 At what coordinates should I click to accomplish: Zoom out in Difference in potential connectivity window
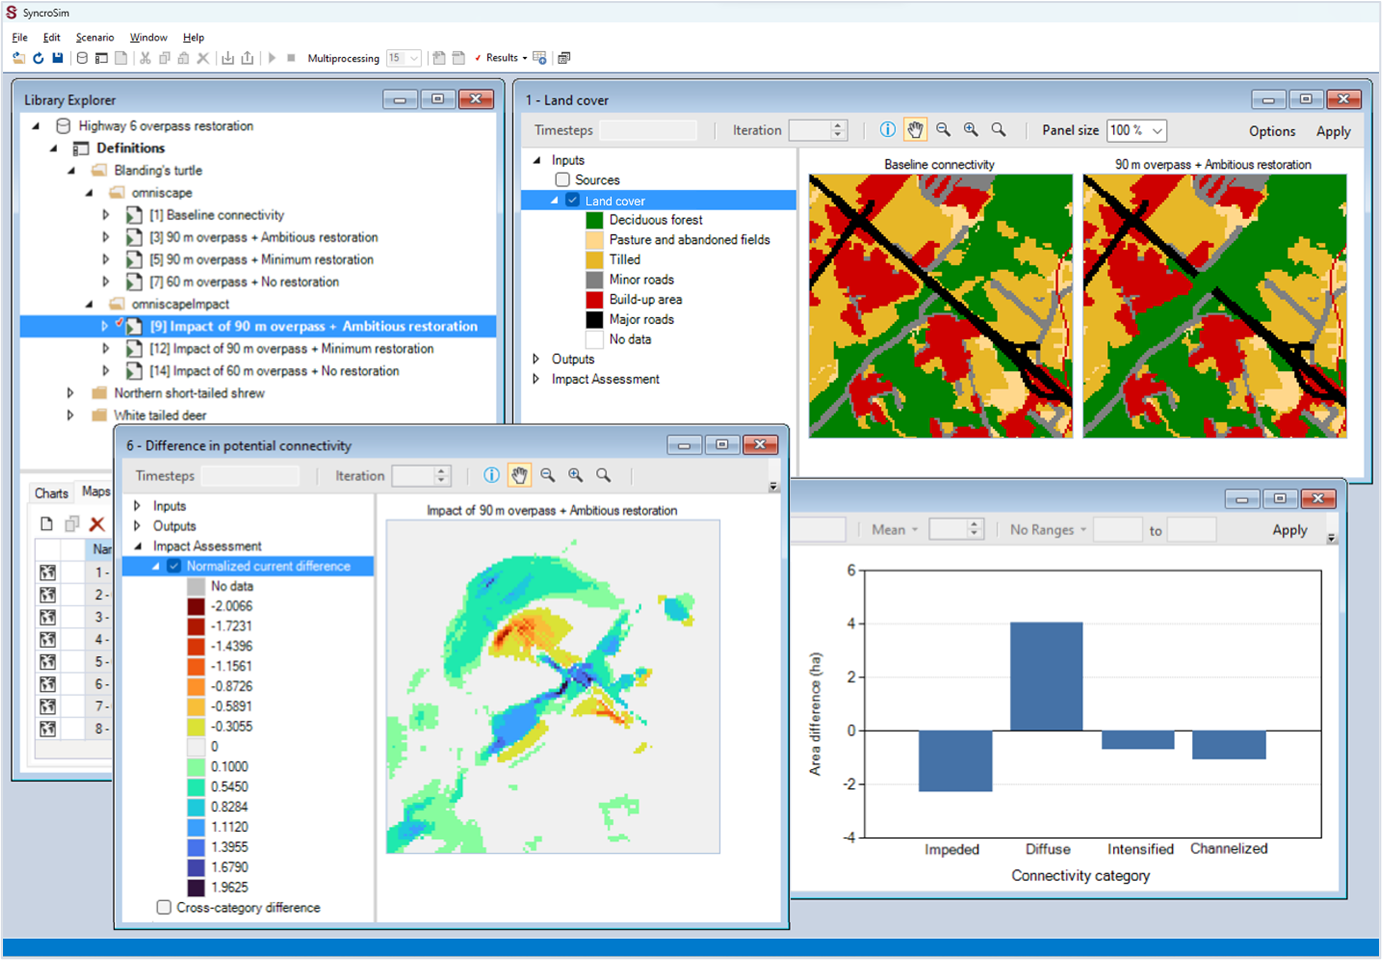547,475
